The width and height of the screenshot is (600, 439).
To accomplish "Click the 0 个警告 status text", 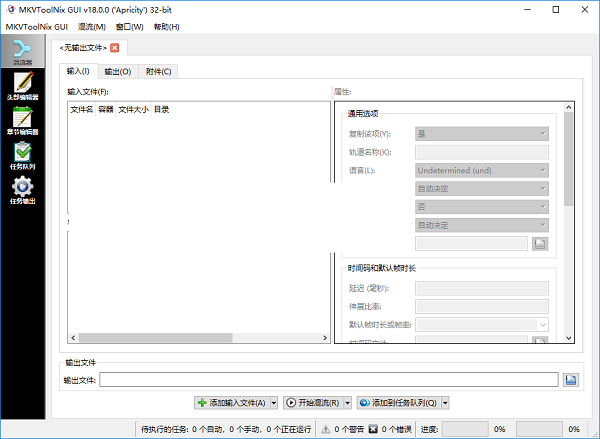I will (x=349, y=429).
